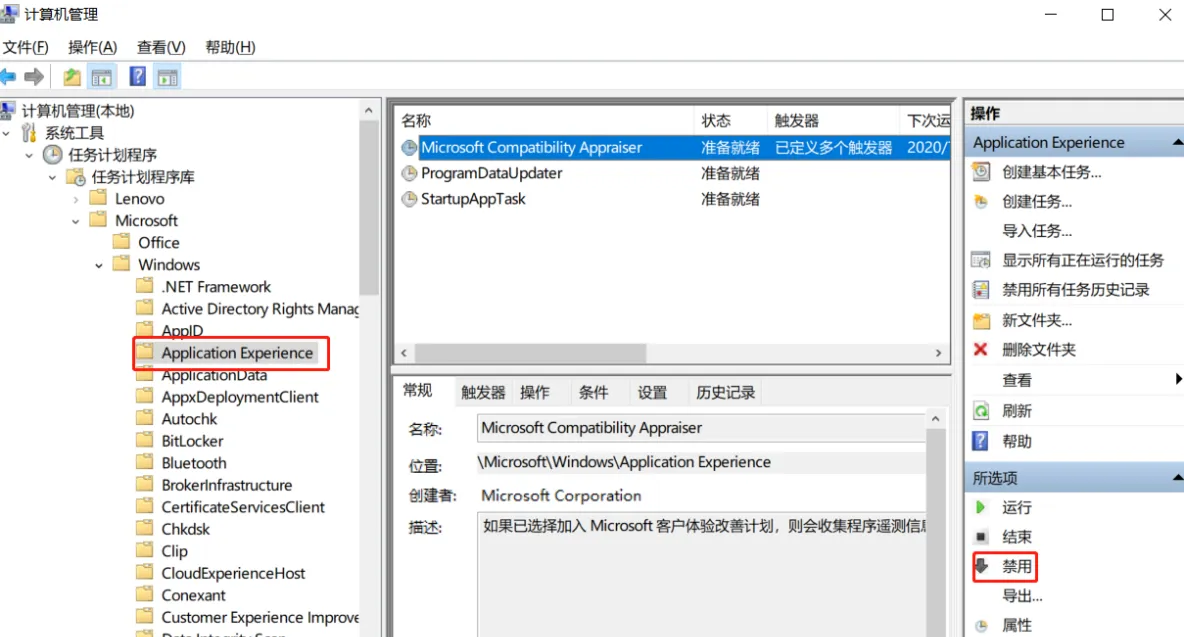
Task: Select the Bluetooth folder in tree
Action: pyautogui.click(x=193, y=463)
